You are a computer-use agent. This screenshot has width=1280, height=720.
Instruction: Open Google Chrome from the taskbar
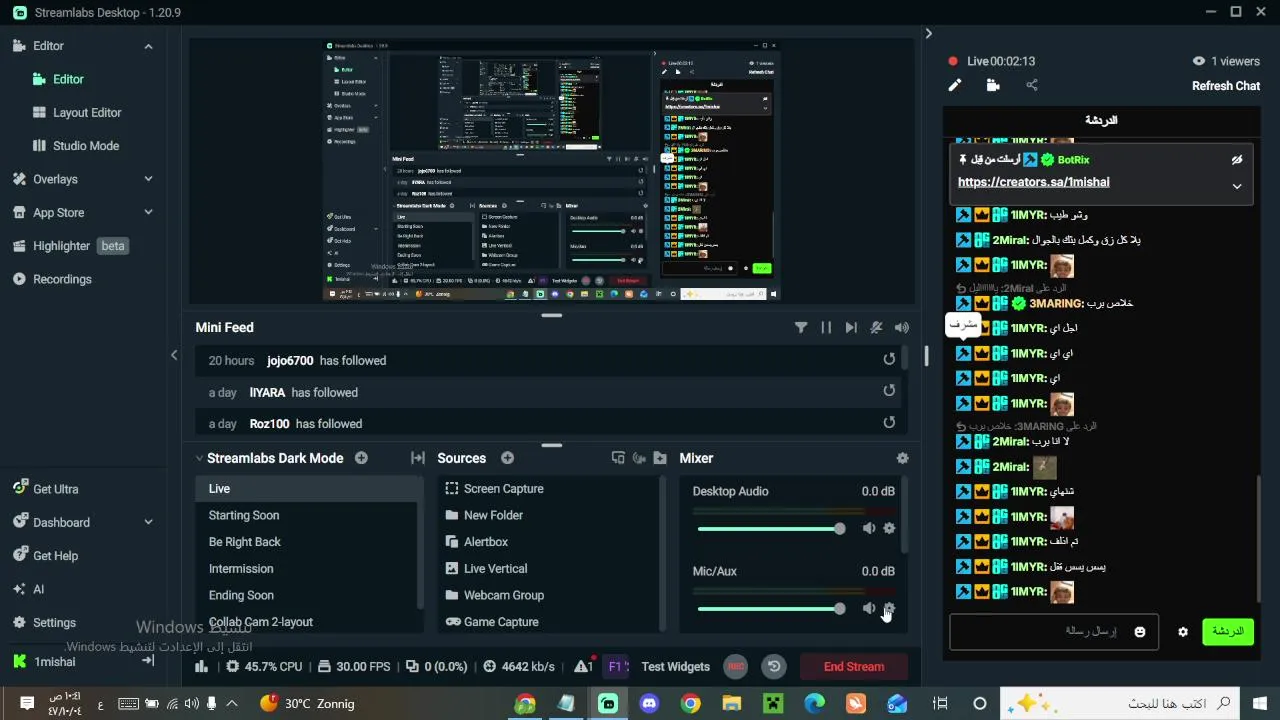tap(690, 703)
